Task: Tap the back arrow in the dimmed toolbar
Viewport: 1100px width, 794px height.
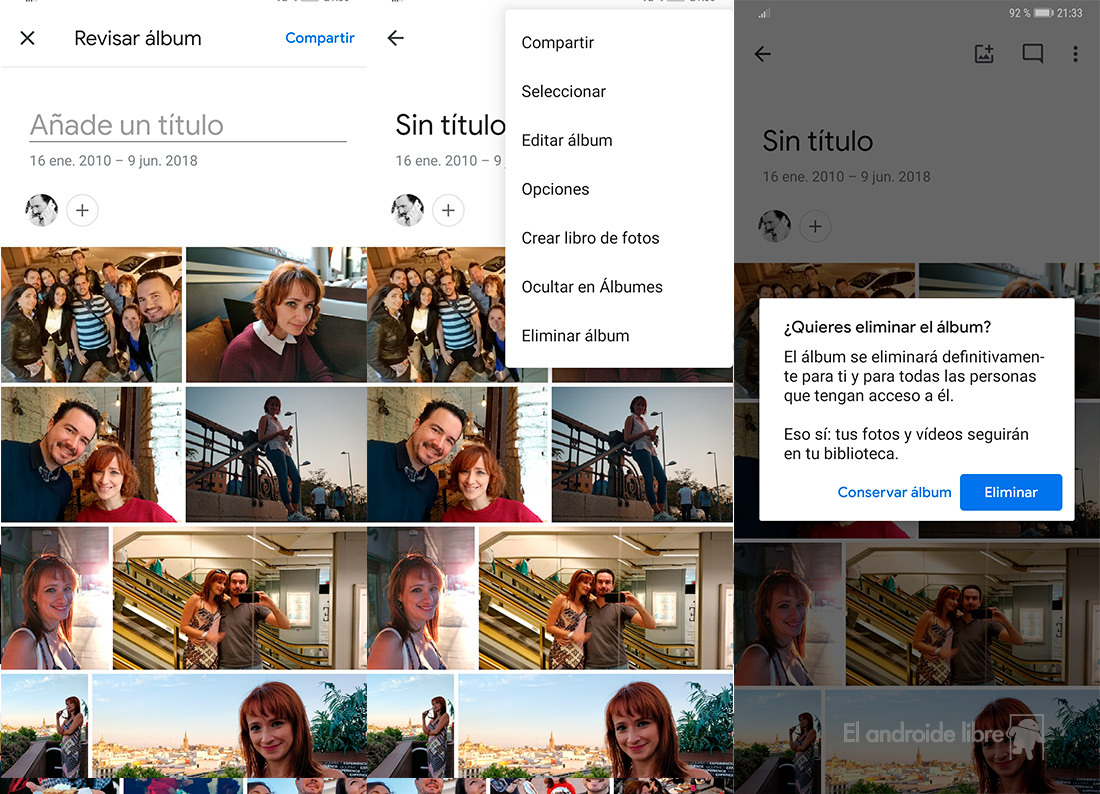Action: pyautogui.click(x=763, y=54)
